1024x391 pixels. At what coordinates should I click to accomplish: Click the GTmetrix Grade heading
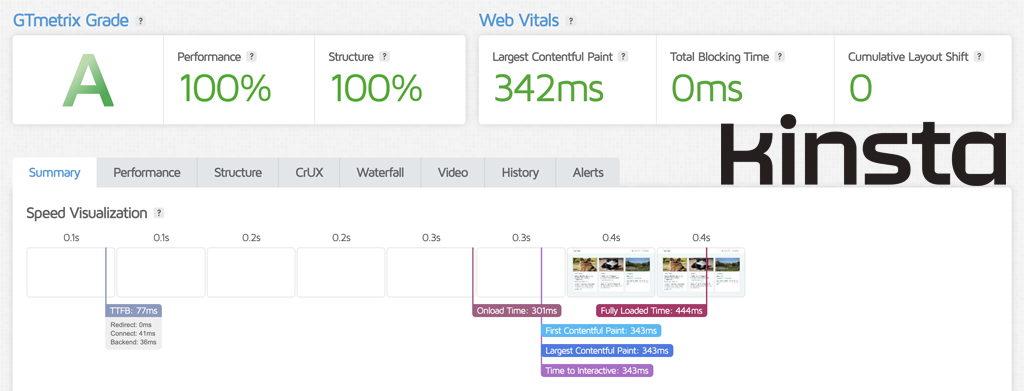coord(71,21)
